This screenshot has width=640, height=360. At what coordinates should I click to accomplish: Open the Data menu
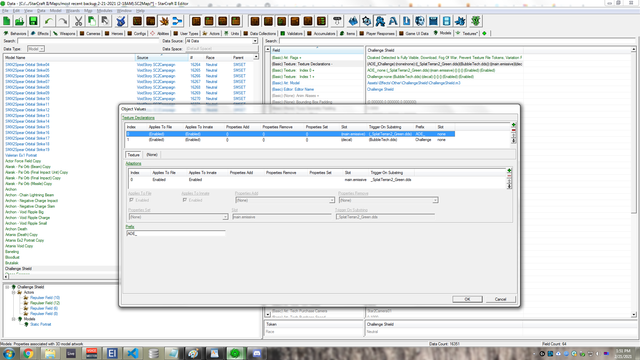pyautogui.click(x=41, y=11)
